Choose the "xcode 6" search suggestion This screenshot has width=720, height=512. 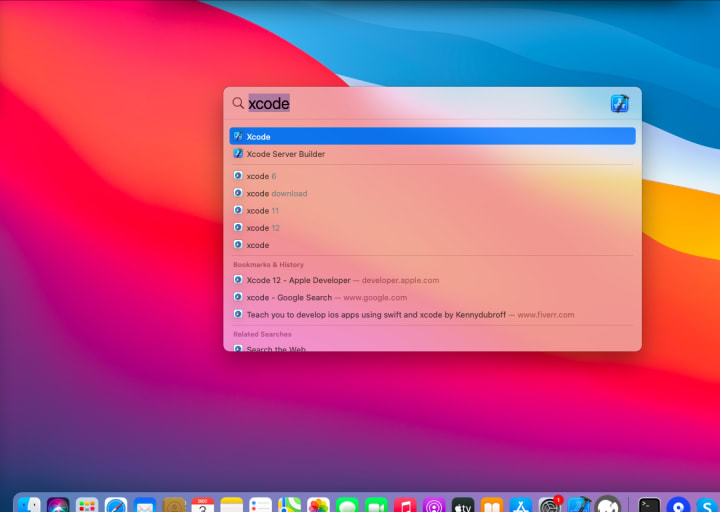432,176
